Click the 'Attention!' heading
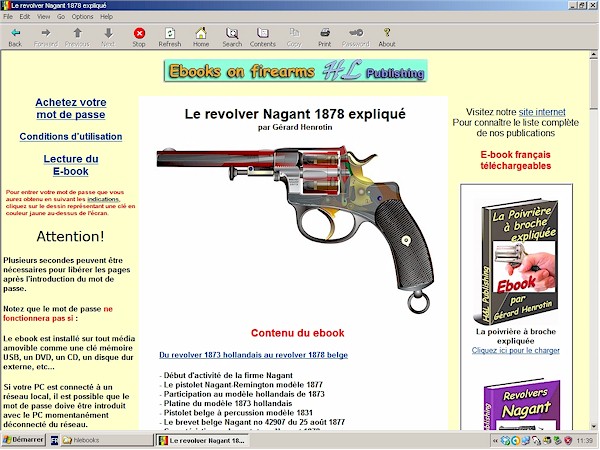Image resolution: width=600 pixels, height=450 pixels. [70, 236]
